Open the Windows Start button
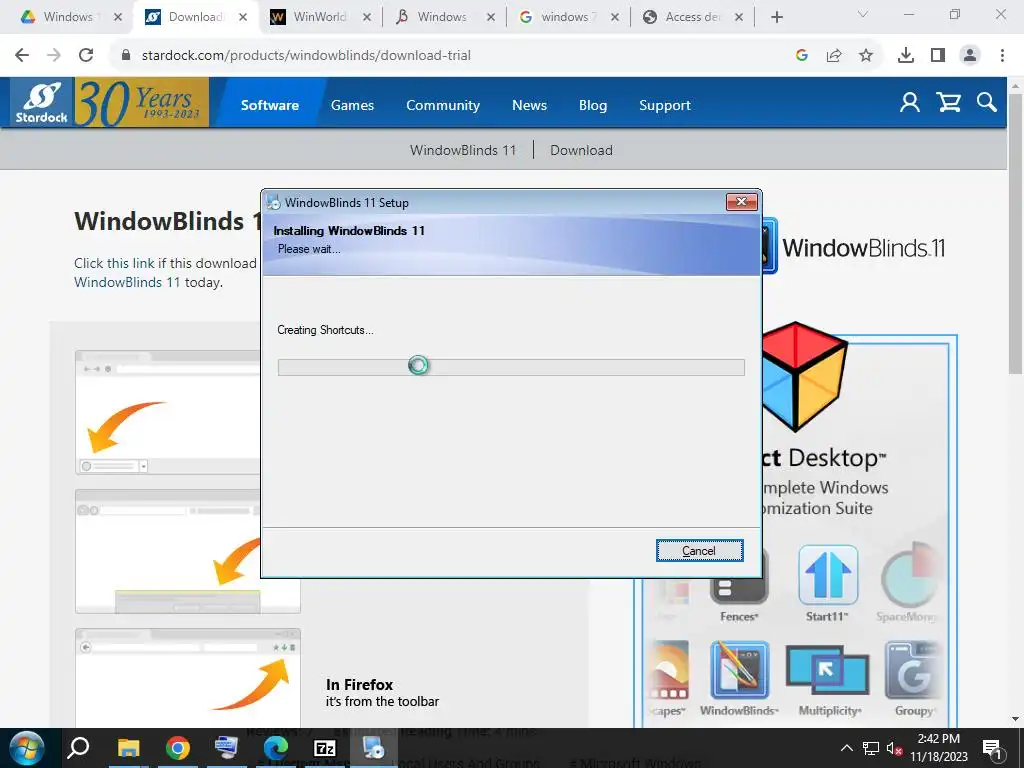Image resolution: width=1024 pixels, height=768 pixels. pos(27,748)
